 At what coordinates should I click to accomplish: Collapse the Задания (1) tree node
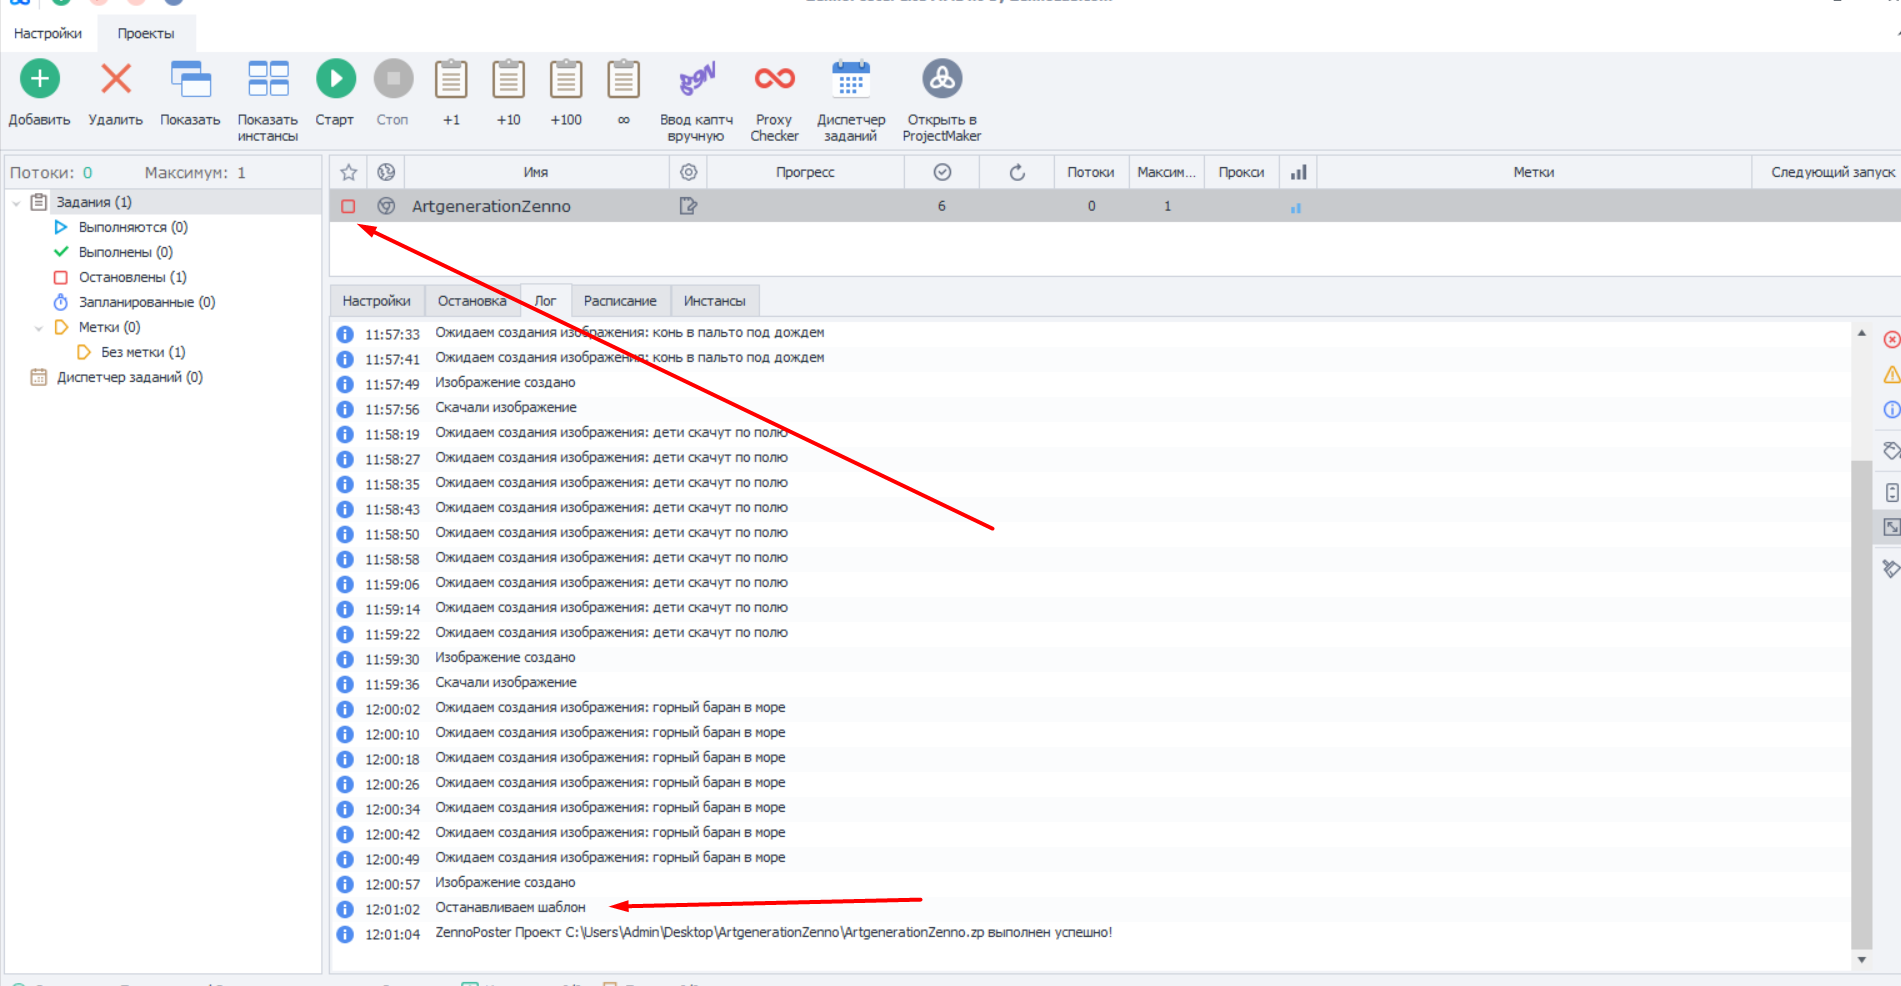(x=16, y=203)
